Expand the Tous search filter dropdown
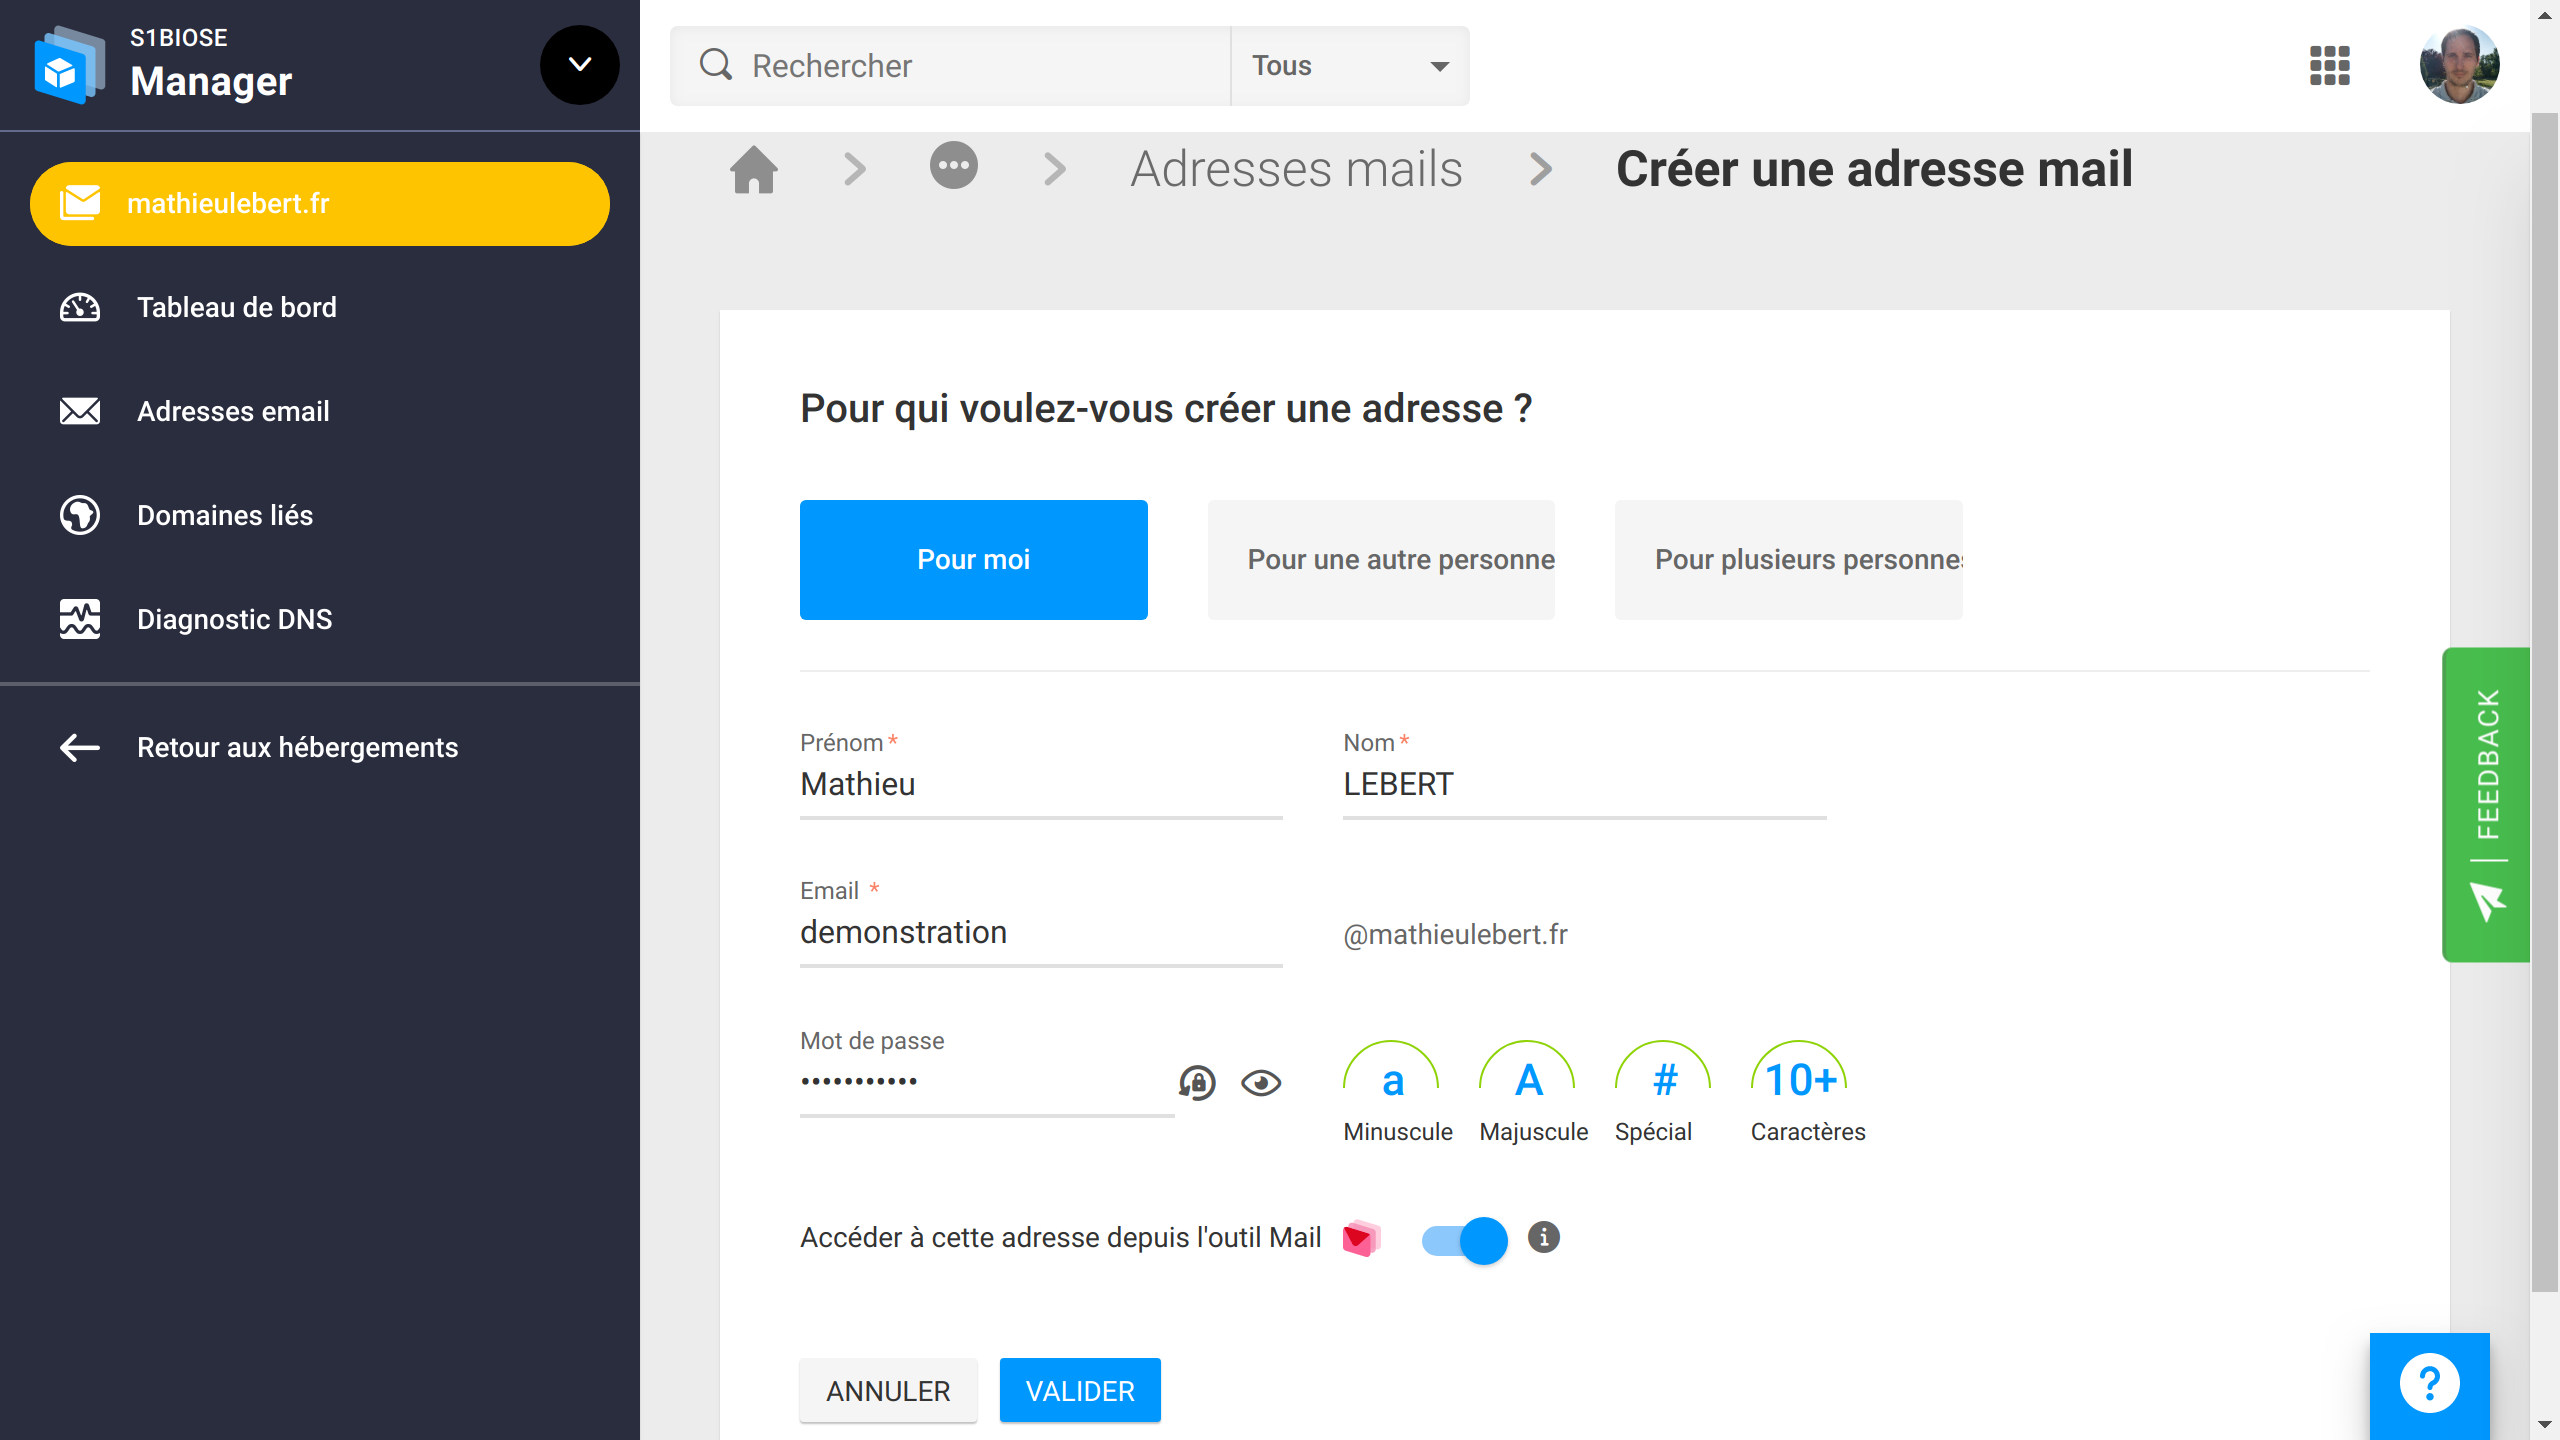Screen dimensions: 2560x1440 coord(1347,65)
